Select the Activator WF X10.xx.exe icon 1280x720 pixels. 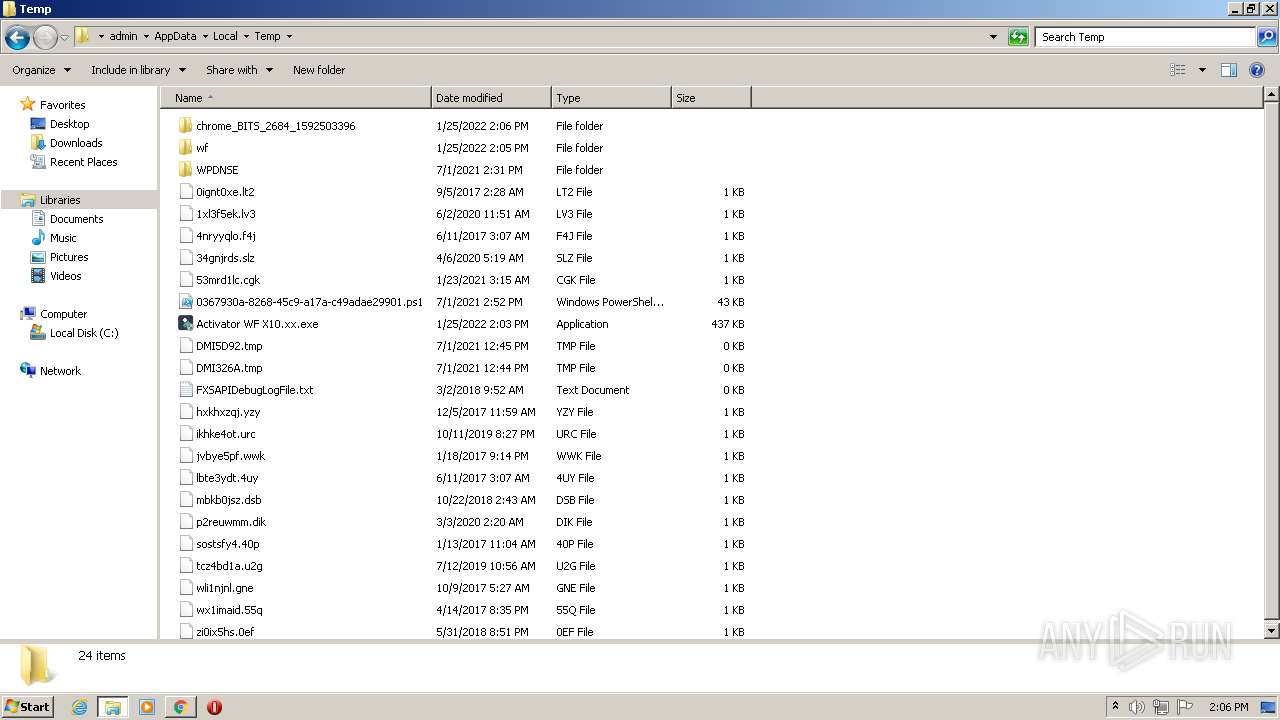point(185,324)
